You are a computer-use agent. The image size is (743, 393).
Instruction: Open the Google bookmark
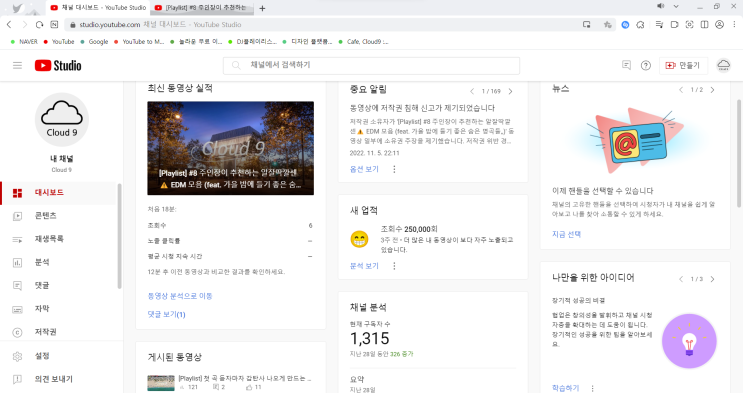94,42
